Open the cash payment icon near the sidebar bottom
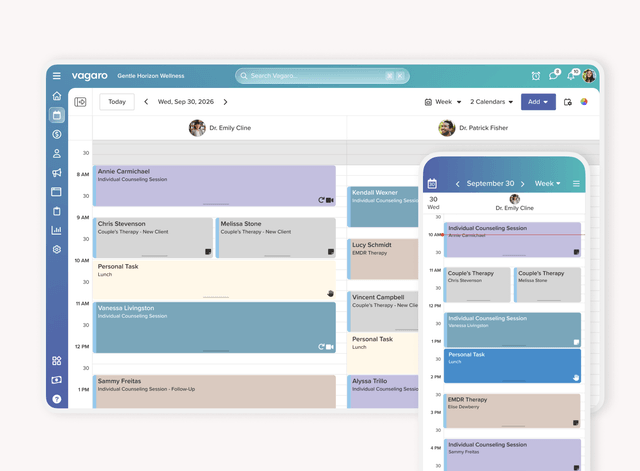 (x=57, y=380)
